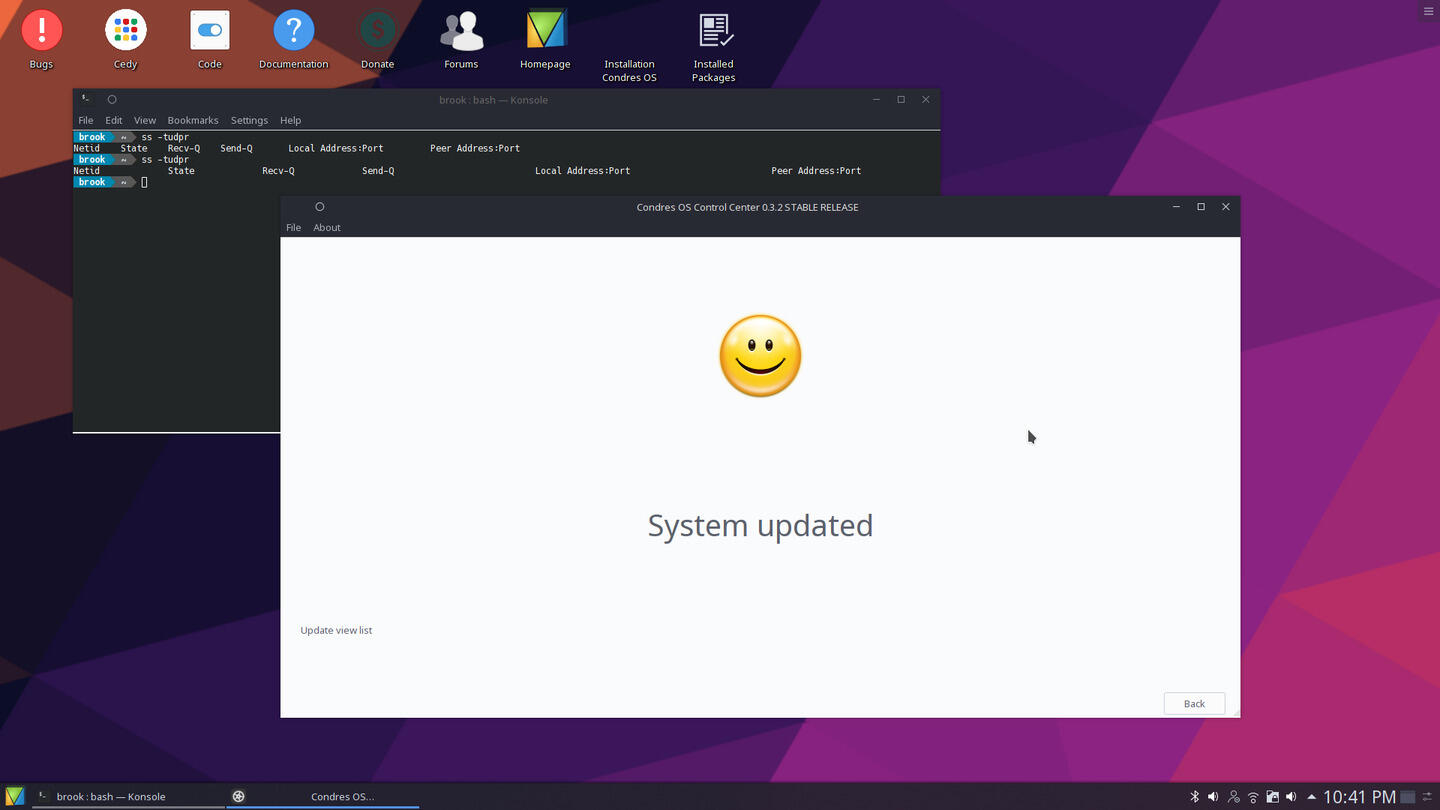
Task: Open the user status tray icon
Action: click(1233, 797)
